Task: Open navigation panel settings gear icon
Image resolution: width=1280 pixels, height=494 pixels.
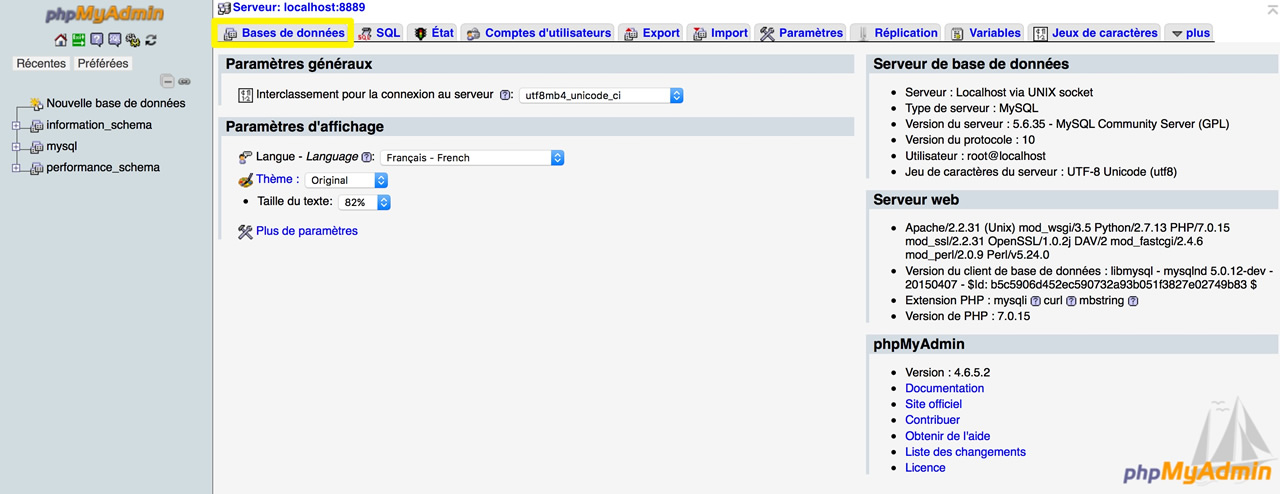Action: [132, 41]
